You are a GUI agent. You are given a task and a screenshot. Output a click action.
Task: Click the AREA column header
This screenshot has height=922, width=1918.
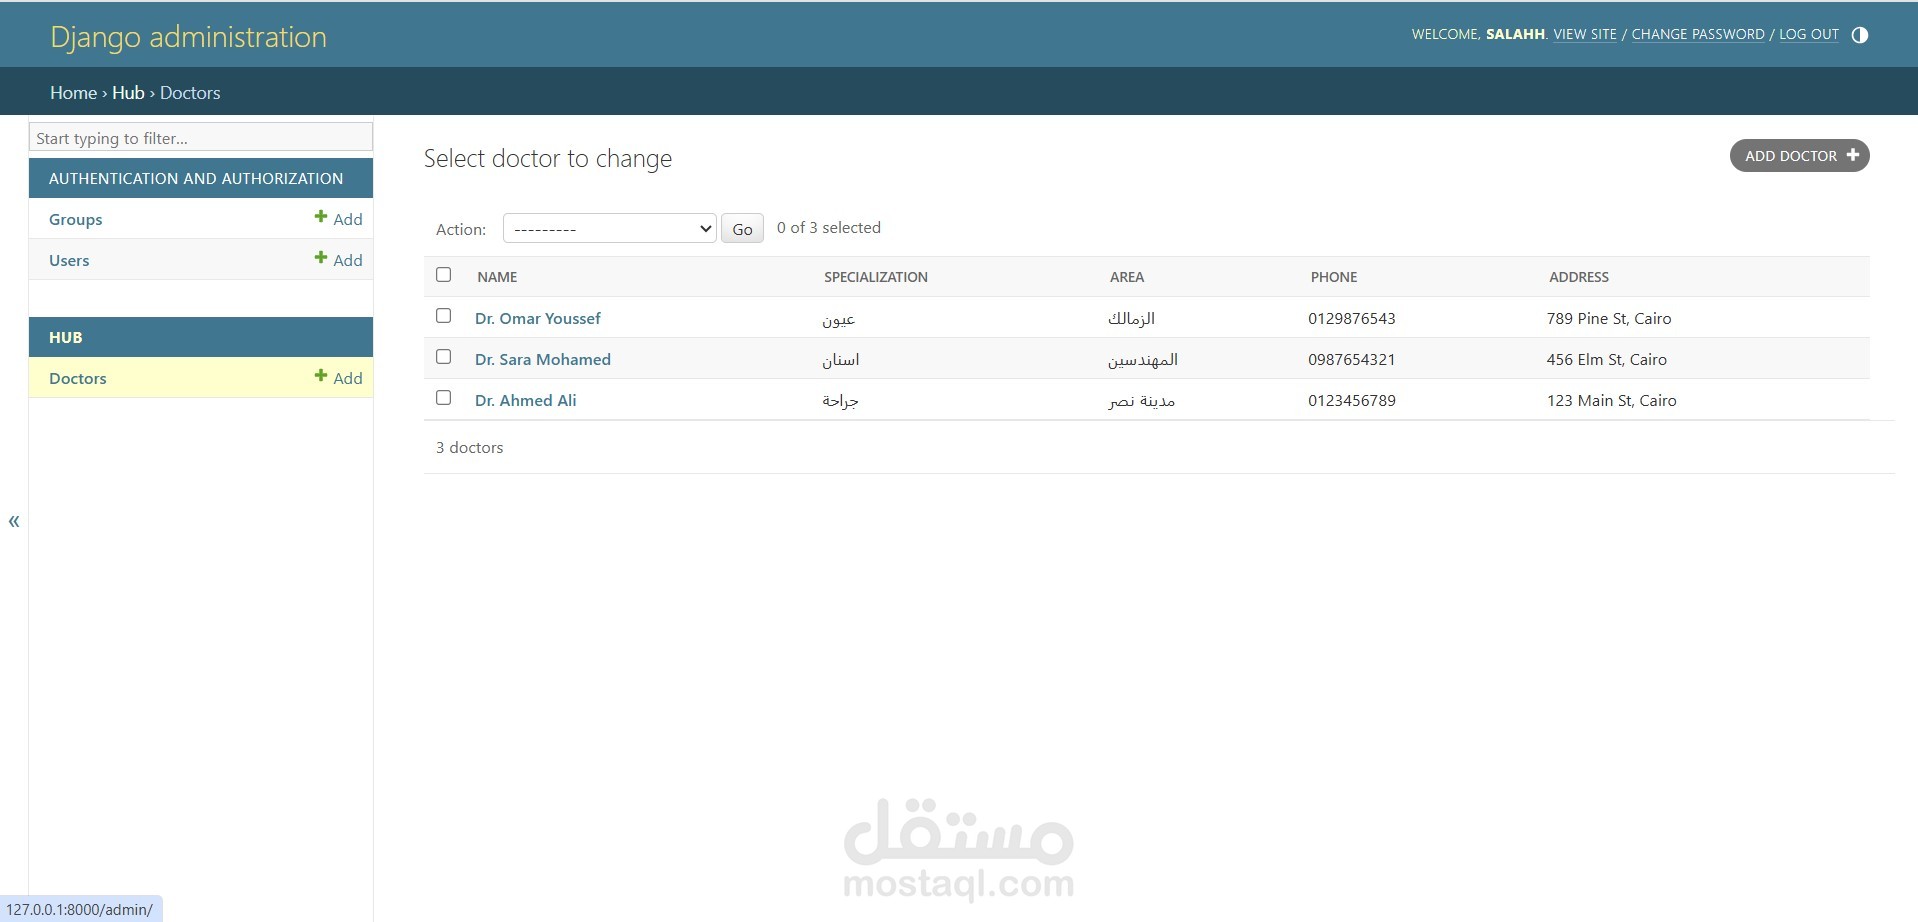(1127, 277)
